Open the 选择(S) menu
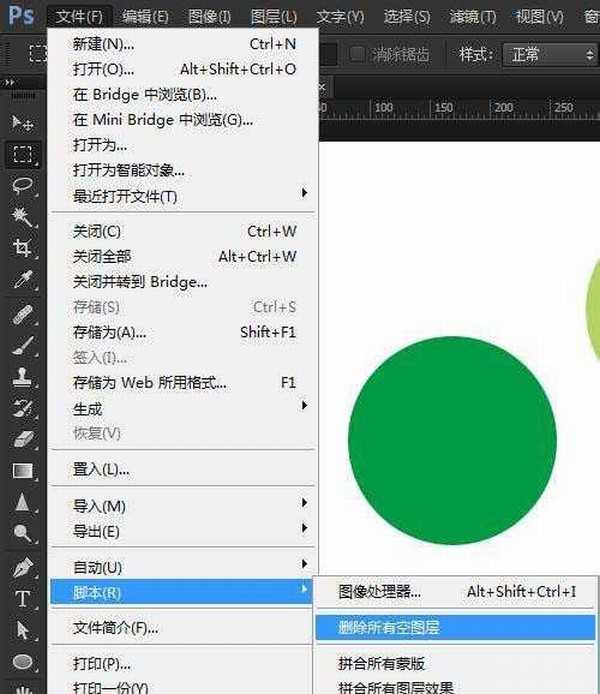The height and width of the screenshot is (694, 600). [x=407, y=17]
